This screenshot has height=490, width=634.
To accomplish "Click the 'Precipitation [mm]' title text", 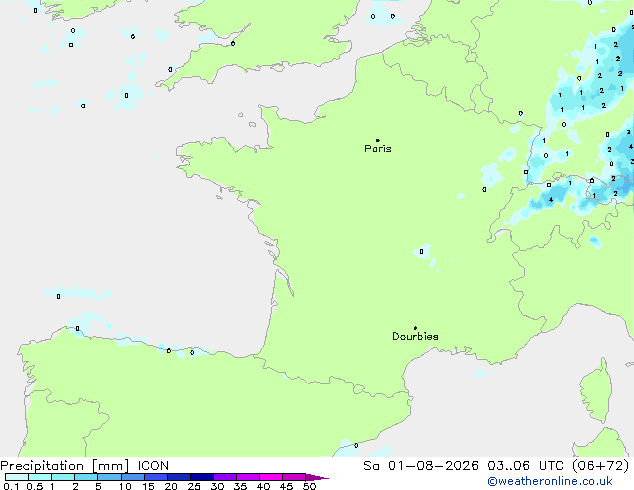I will point(65,466).
